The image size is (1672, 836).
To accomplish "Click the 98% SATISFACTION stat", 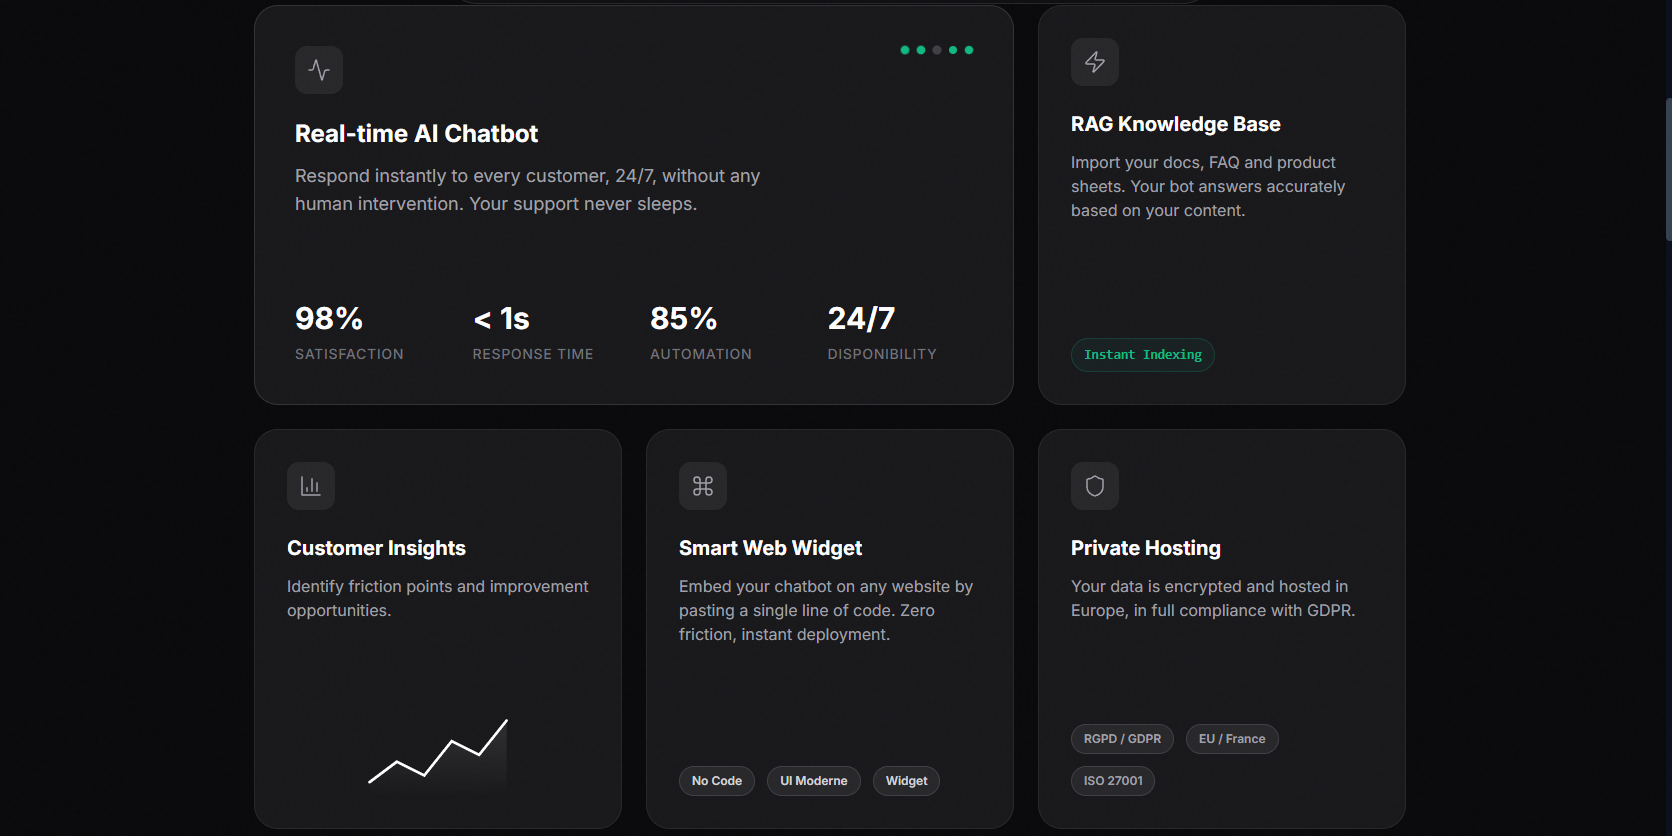I will [x=348, y=330].
